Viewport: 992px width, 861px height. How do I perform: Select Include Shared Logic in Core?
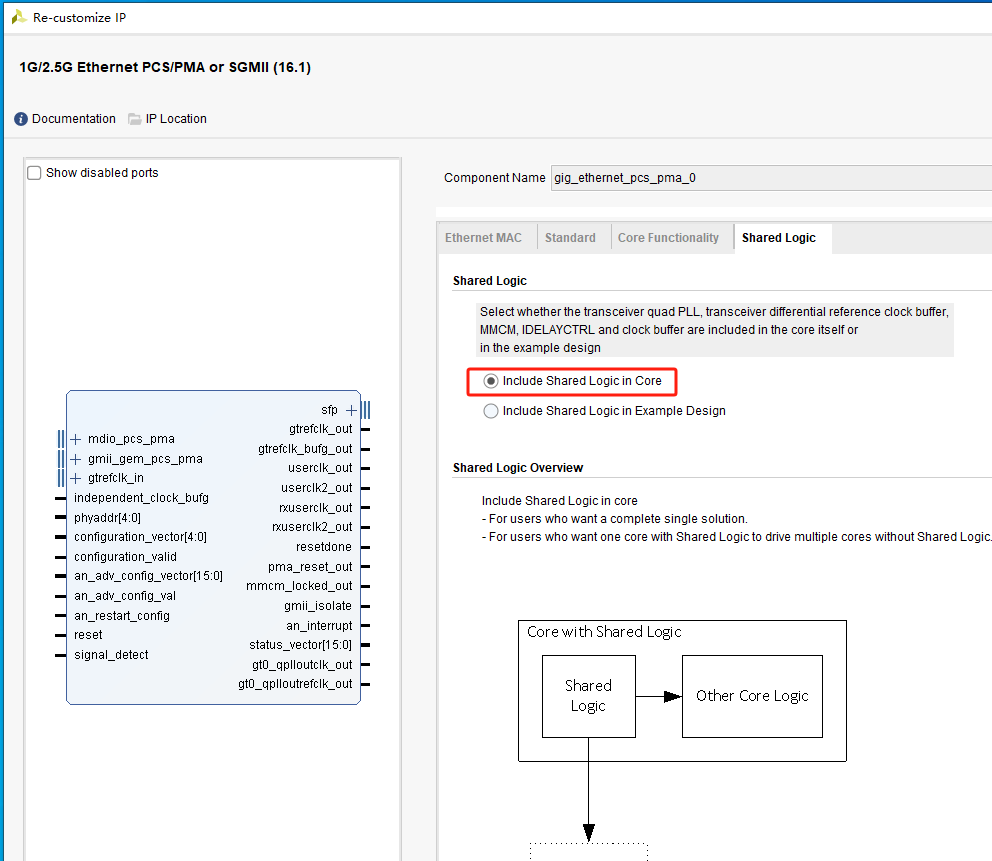pyautogui.click(x=490, y=381)
